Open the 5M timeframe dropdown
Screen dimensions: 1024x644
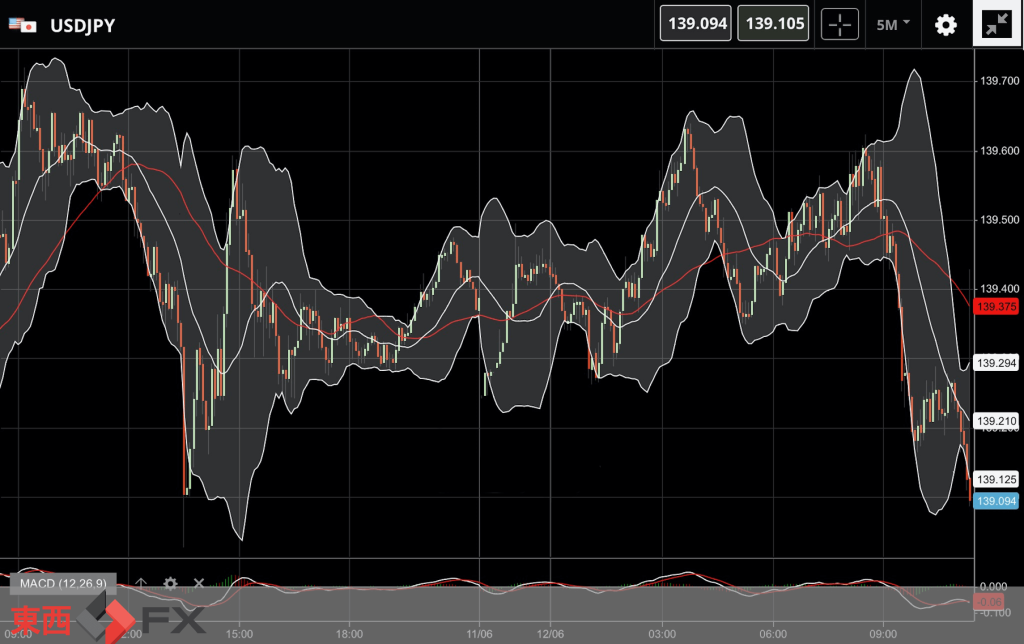[x=893, y=25]
